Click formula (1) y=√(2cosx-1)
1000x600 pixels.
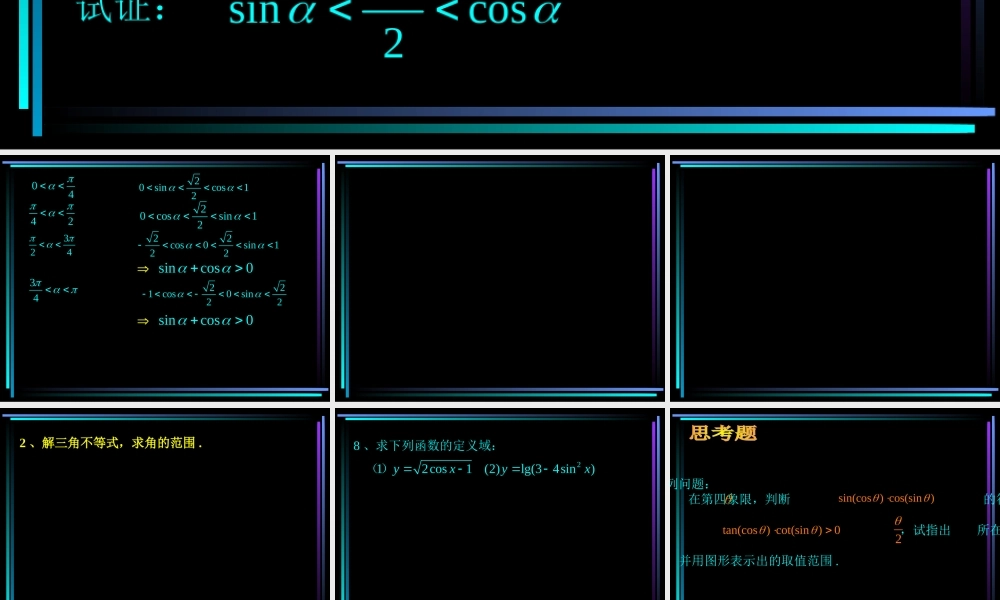click(423, 469)
